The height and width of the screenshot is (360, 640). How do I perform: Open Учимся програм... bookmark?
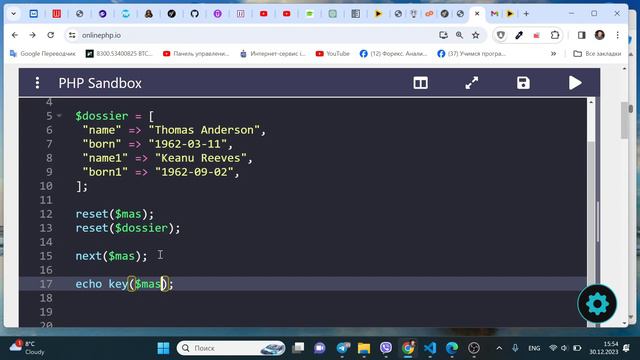[x=471, y=53]
